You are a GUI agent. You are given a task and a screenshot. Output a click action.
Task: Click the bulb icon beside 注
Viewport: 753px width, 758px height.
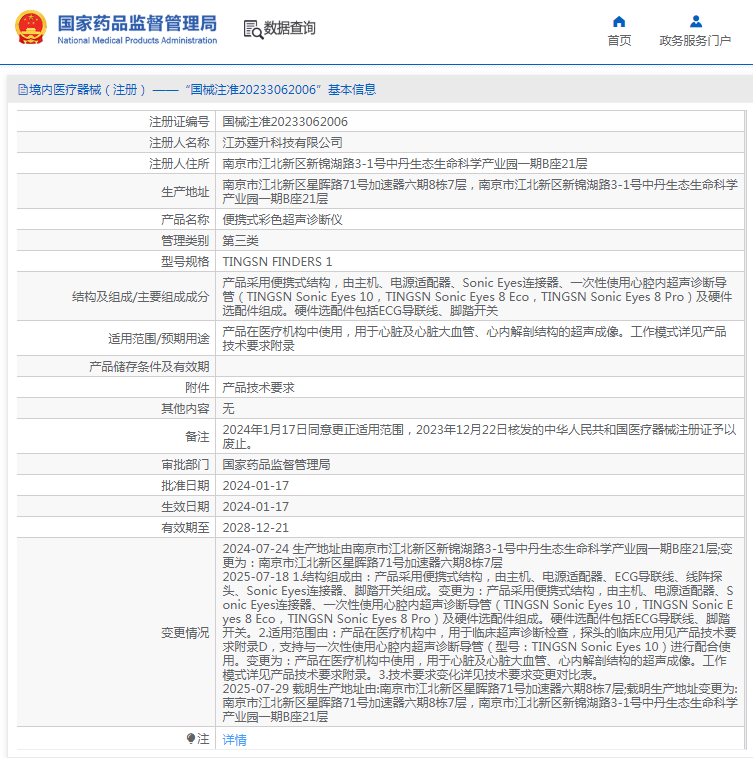click(191, 738)
